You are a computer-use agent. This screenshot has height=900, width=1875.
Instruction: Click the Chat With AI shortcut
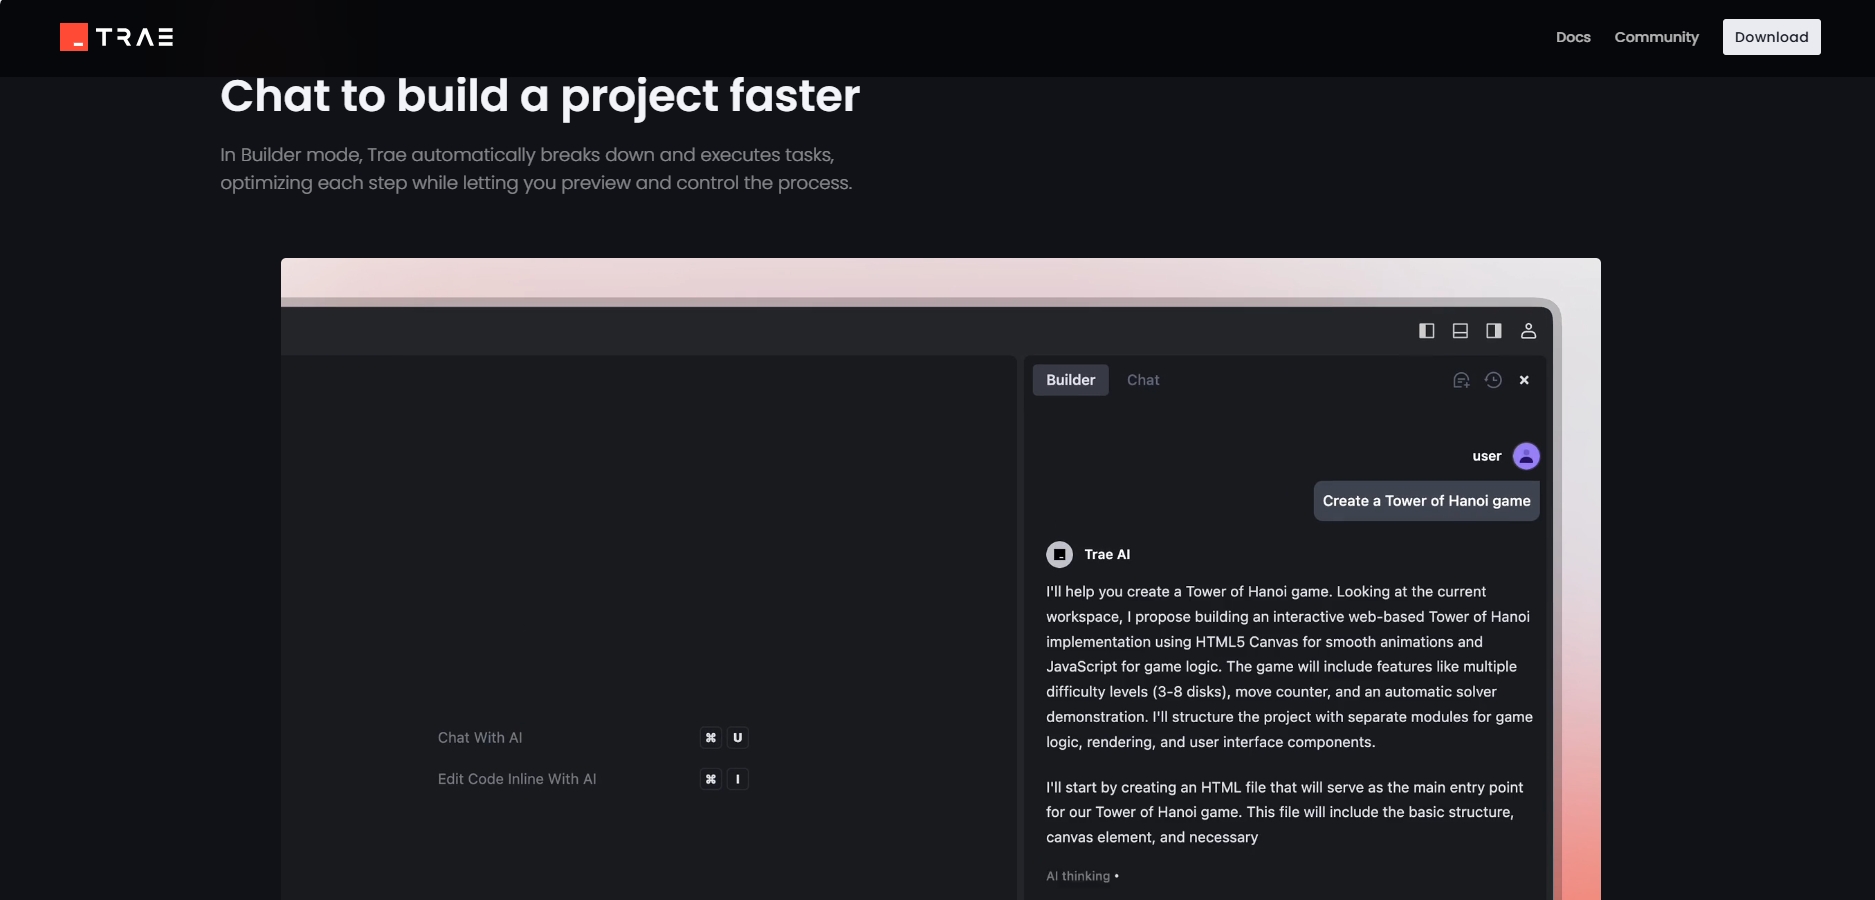[480, 738]
